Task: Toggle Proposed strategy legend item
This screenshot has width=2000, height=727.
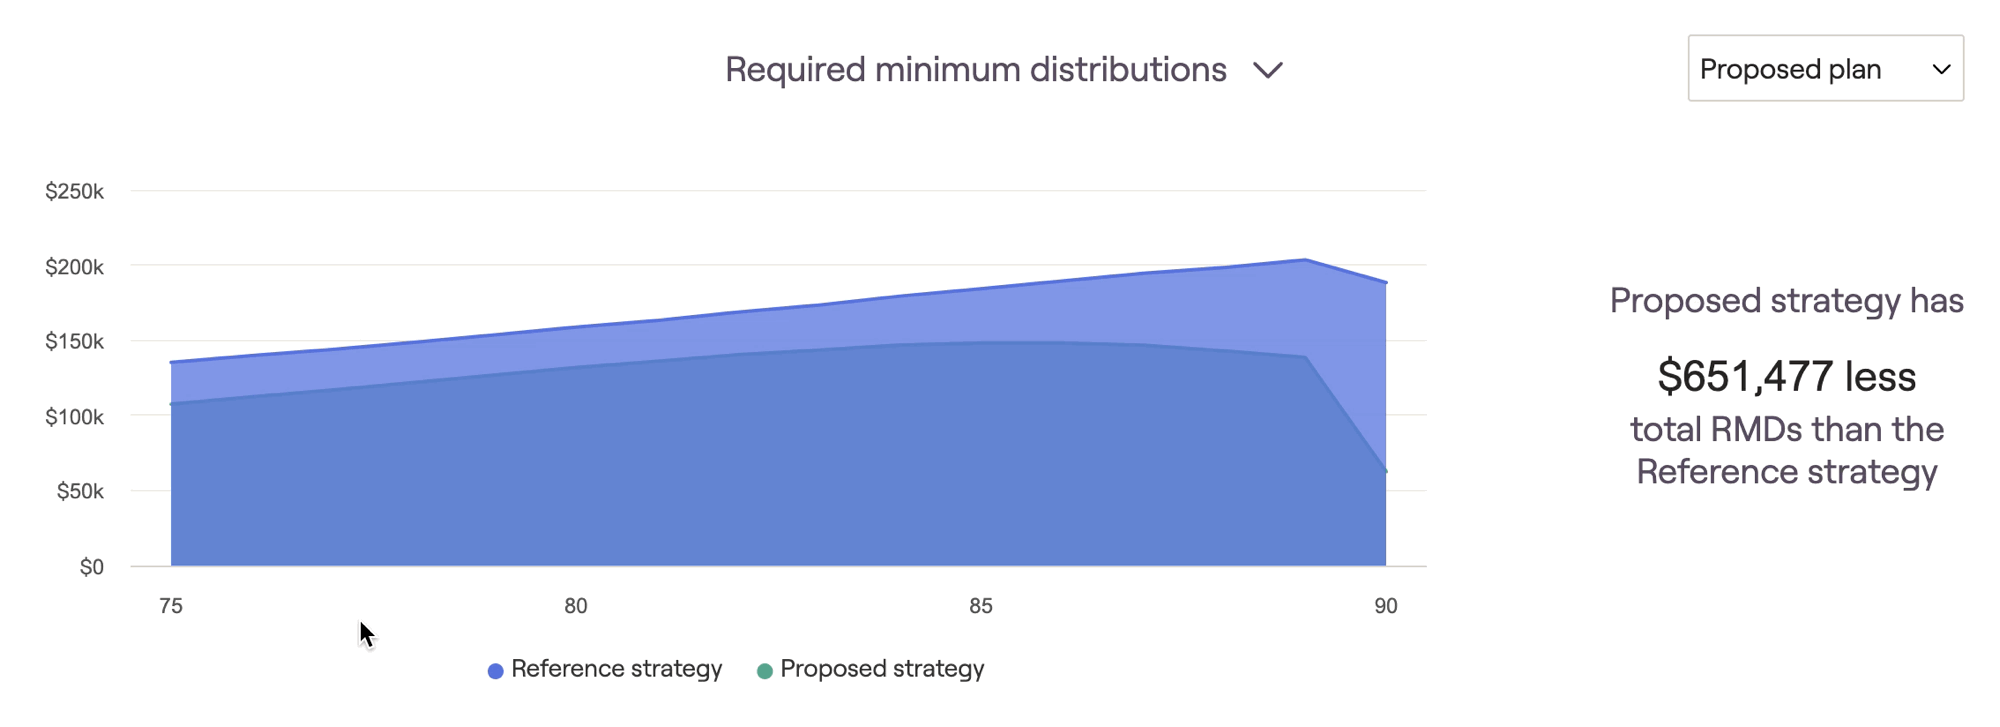Action: pos(882,669)
